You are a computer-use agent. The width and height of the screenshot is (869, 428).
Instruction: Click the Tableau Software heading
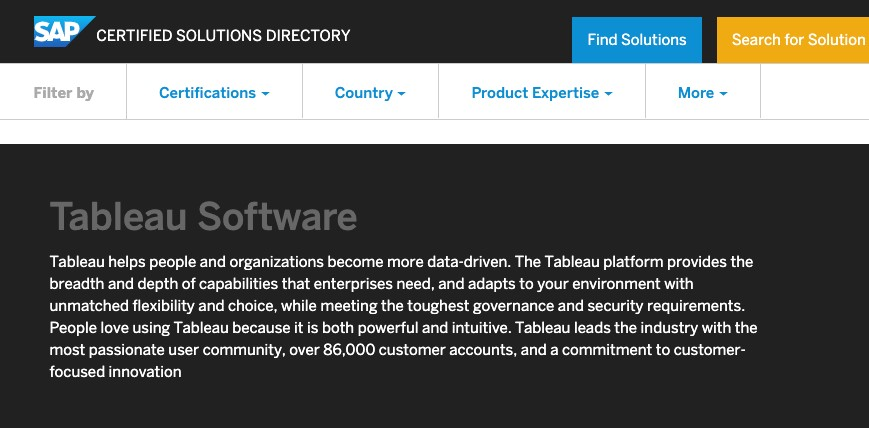click(203, 216)
